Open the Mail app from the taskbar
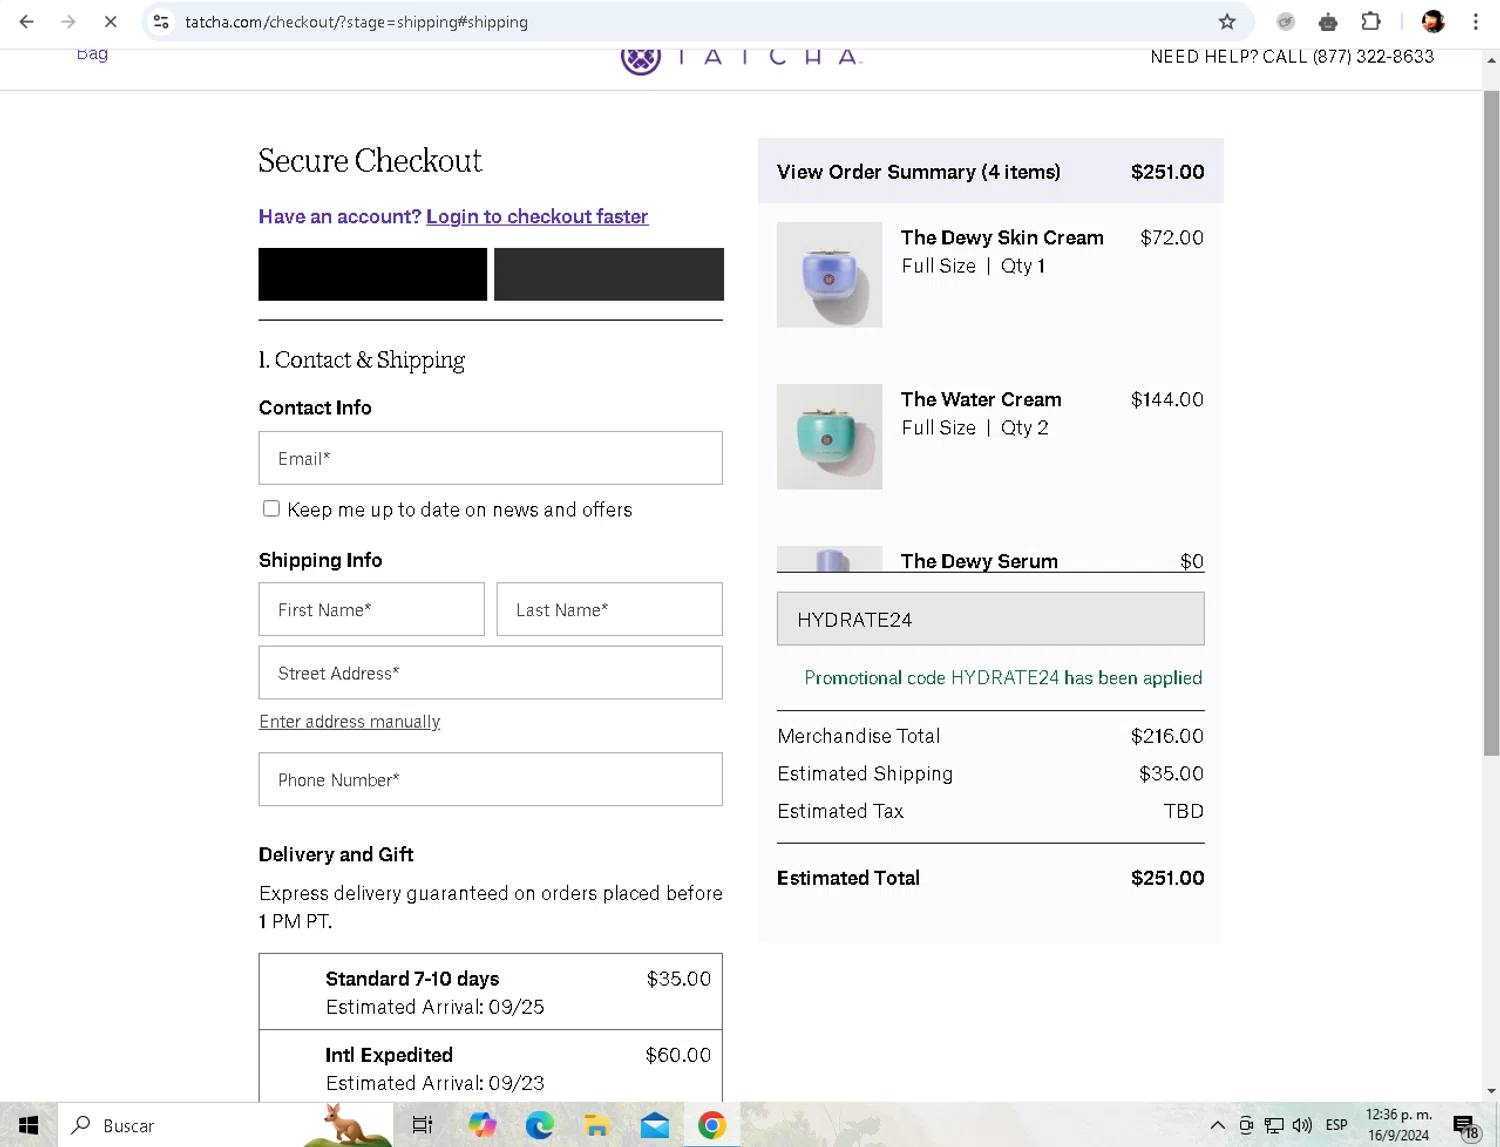 pos(655,1125)
